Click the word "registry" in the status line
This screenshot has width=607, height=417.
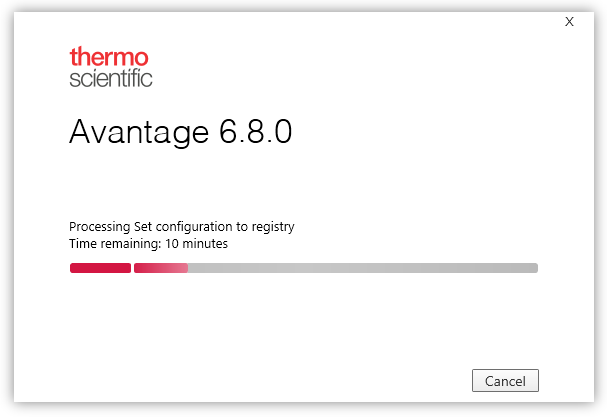pyautogui.click(x=273, y=227)
